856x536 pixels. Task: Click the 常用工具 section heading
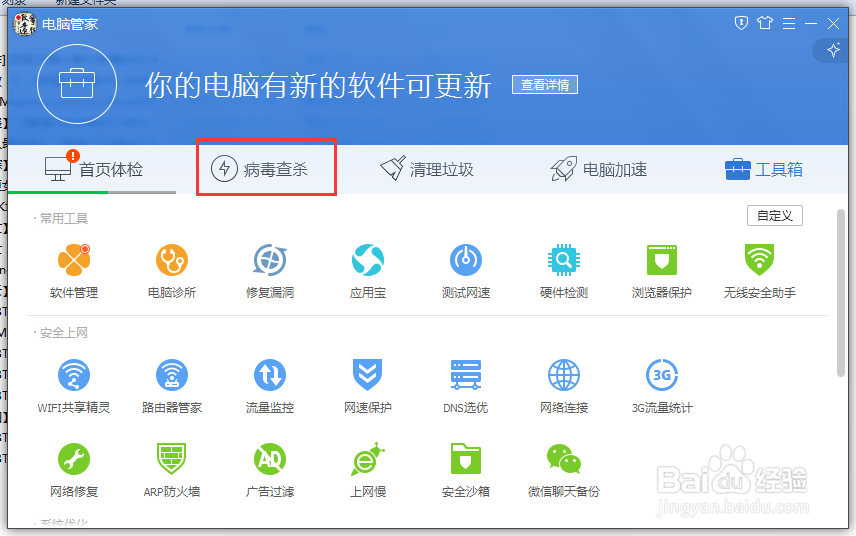[64, 218]
